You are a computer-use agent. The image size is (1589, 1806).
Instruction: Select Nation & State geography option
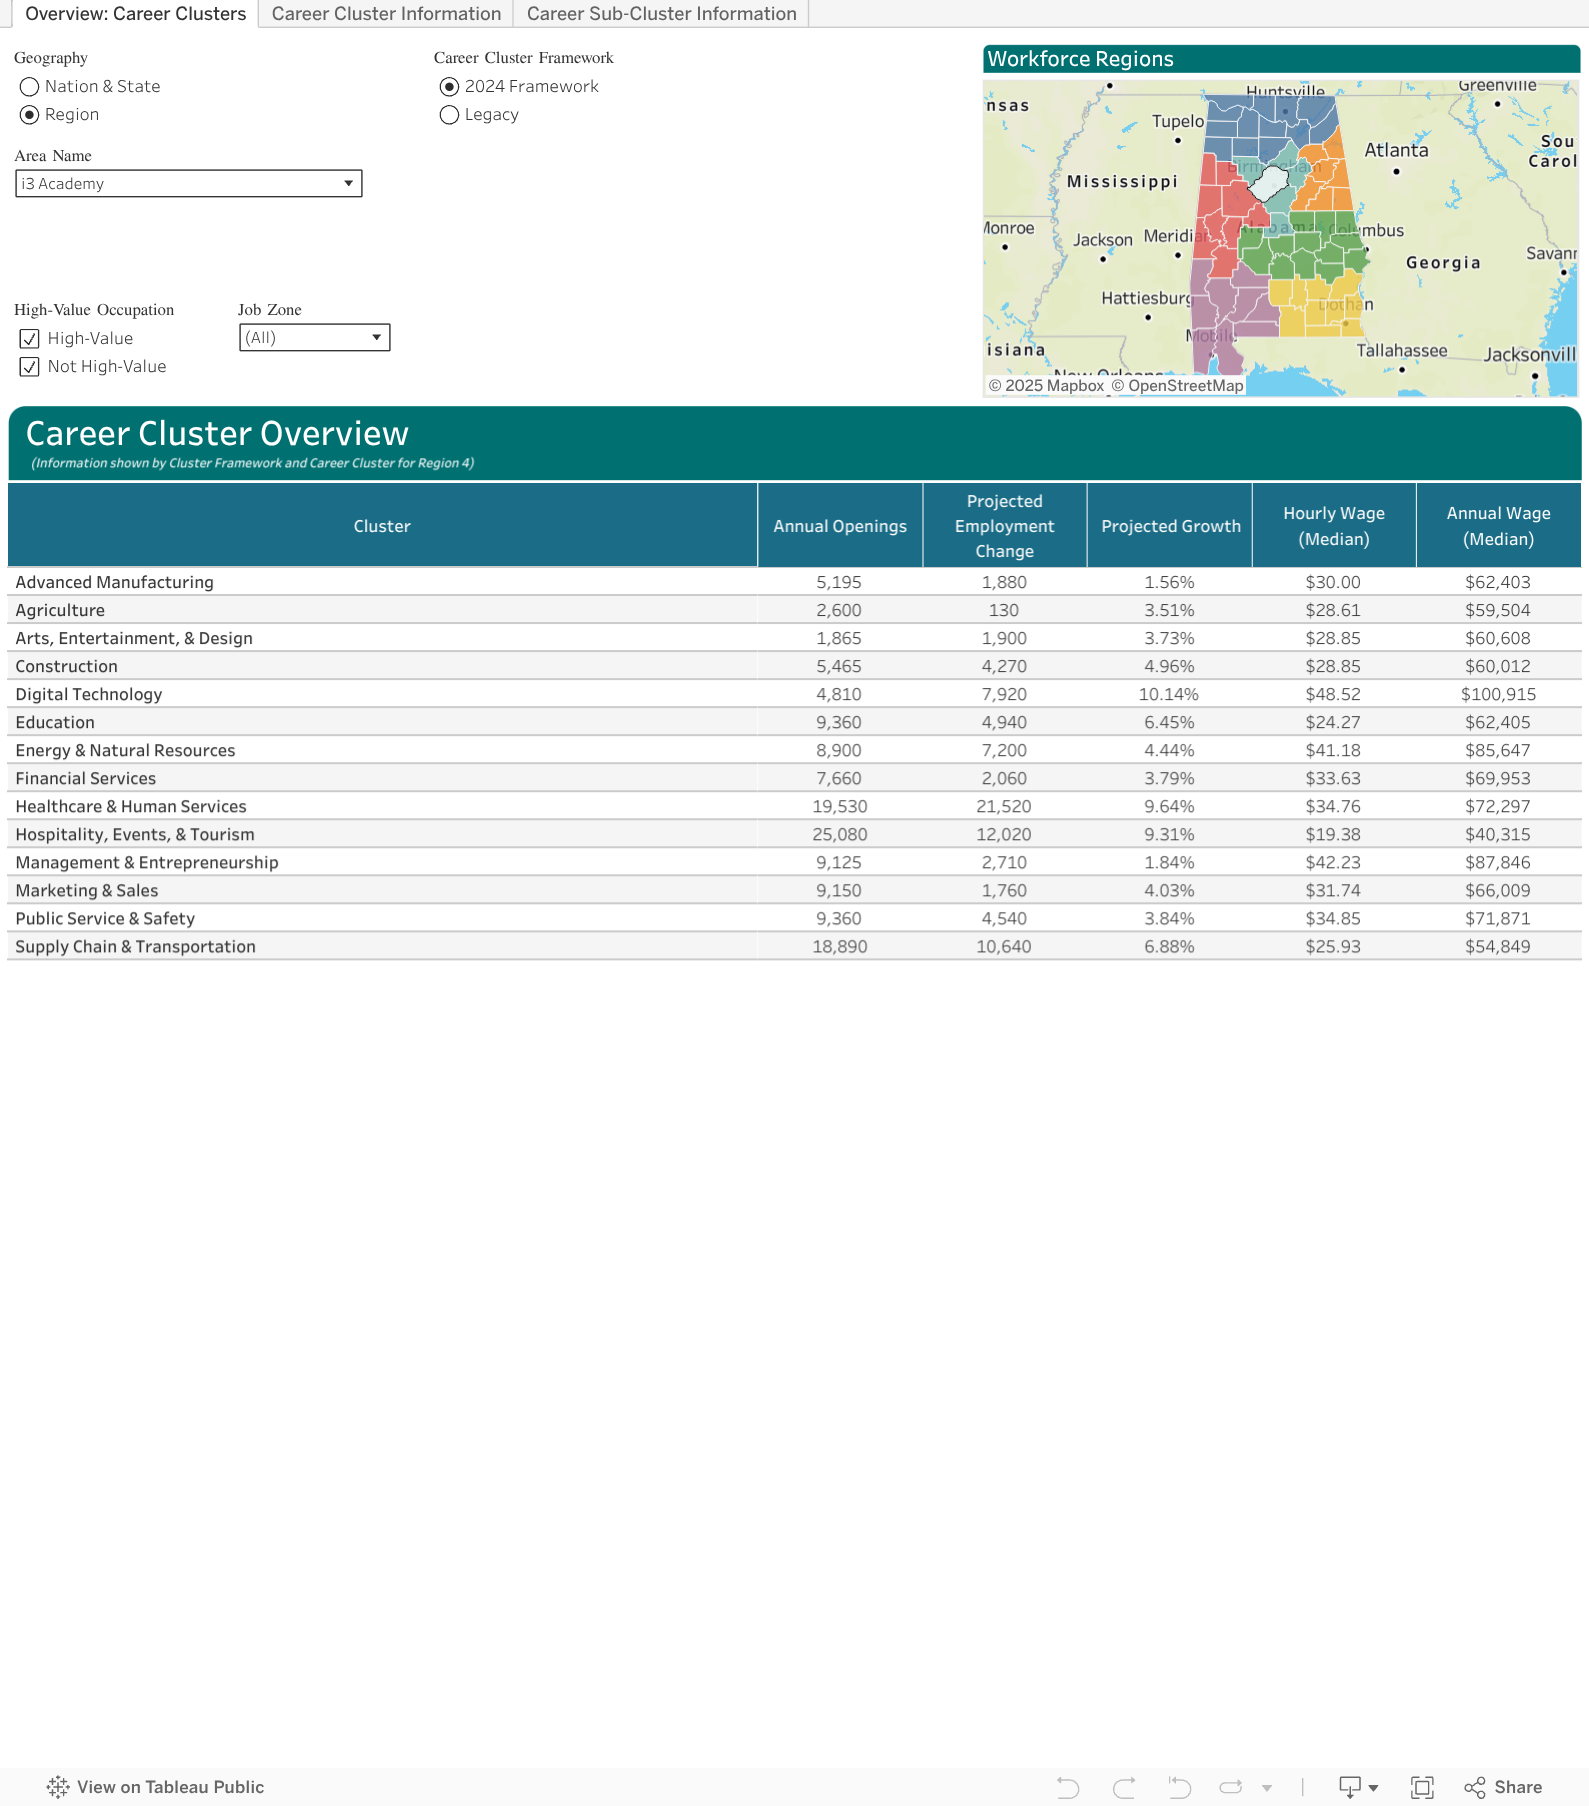point(30,87)
